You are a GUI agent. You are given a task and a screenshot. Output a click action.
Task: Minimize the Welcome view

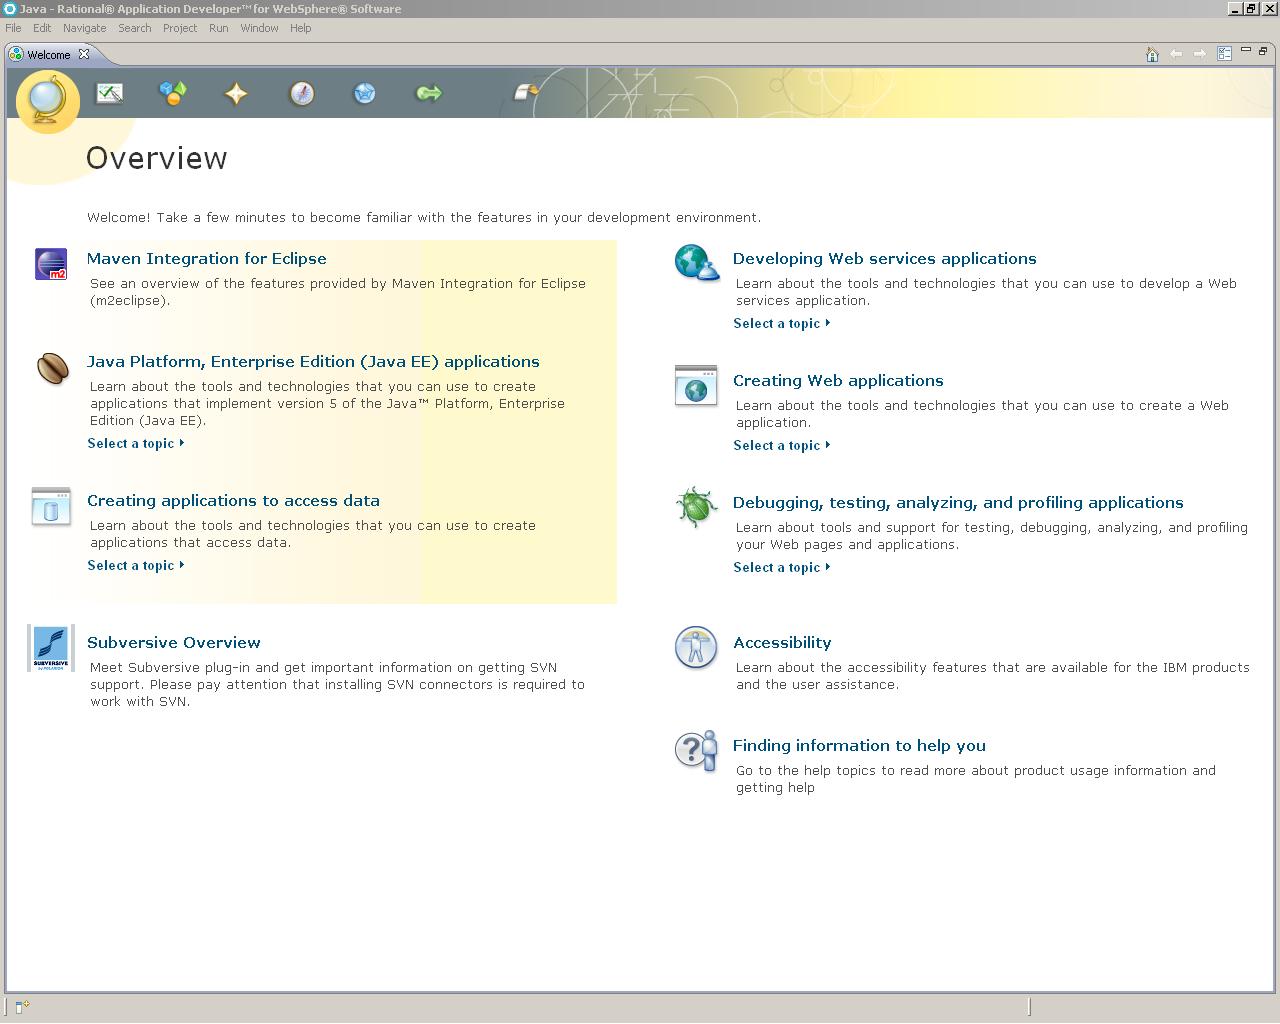1246,50
